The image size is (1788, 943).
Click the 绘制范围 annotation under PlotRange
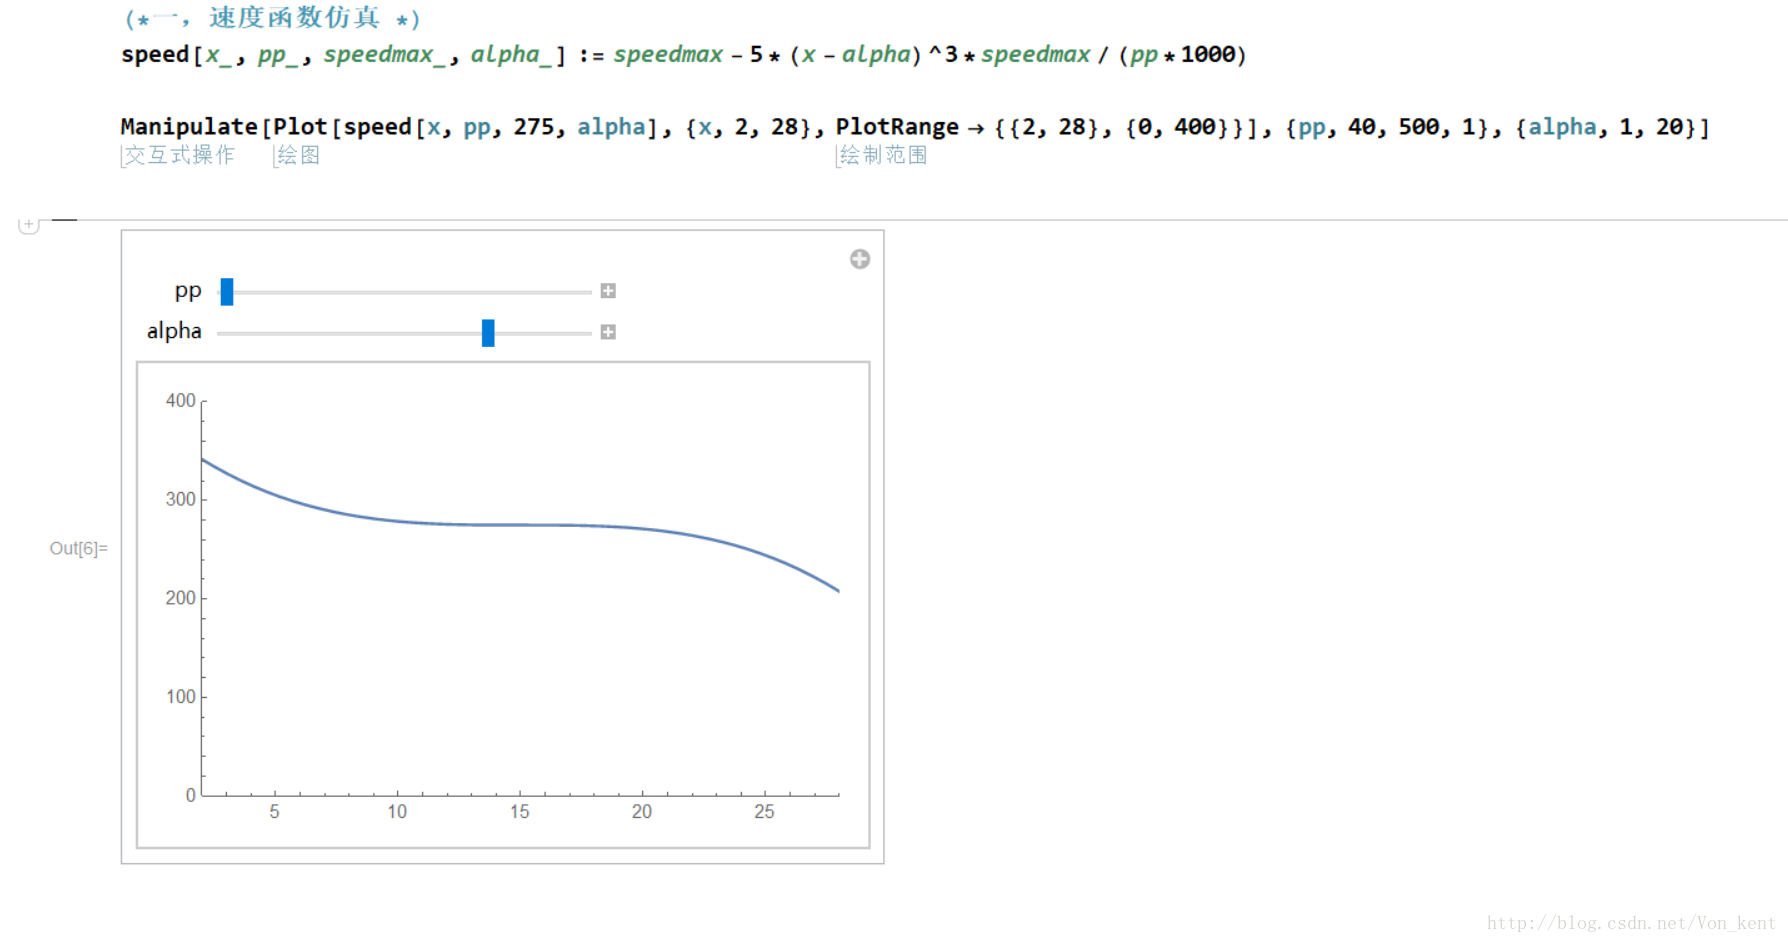pos(883,155)
